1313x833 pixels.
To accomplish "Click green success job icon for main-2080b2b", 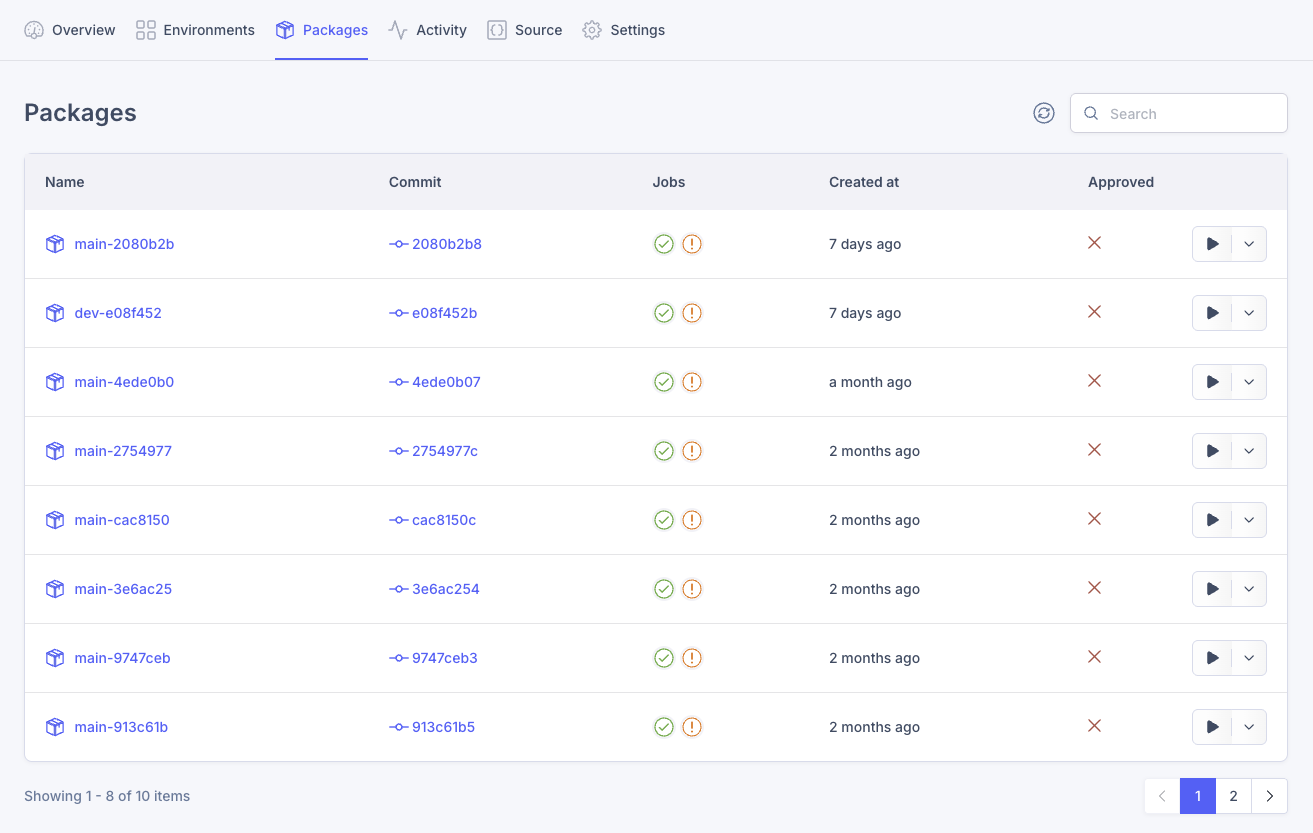I will click(x=663, y=244).
